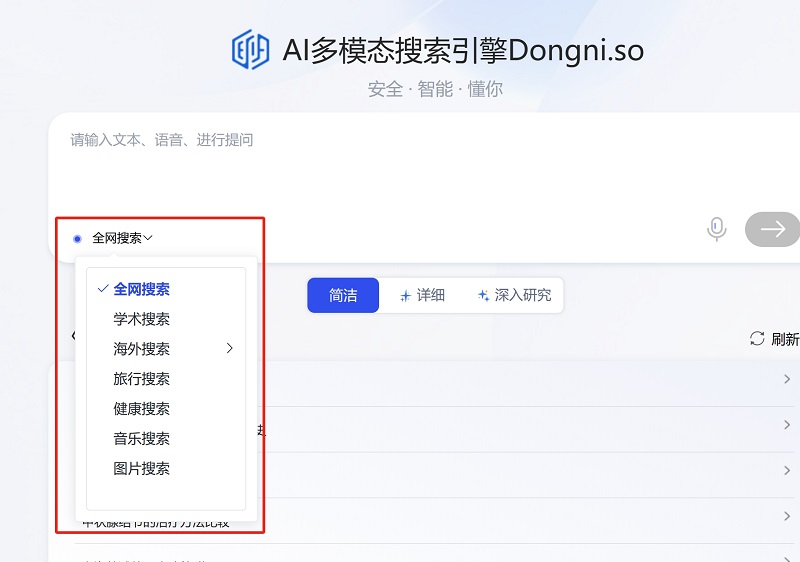Start voice input with the microphone icon

(716, 229)
